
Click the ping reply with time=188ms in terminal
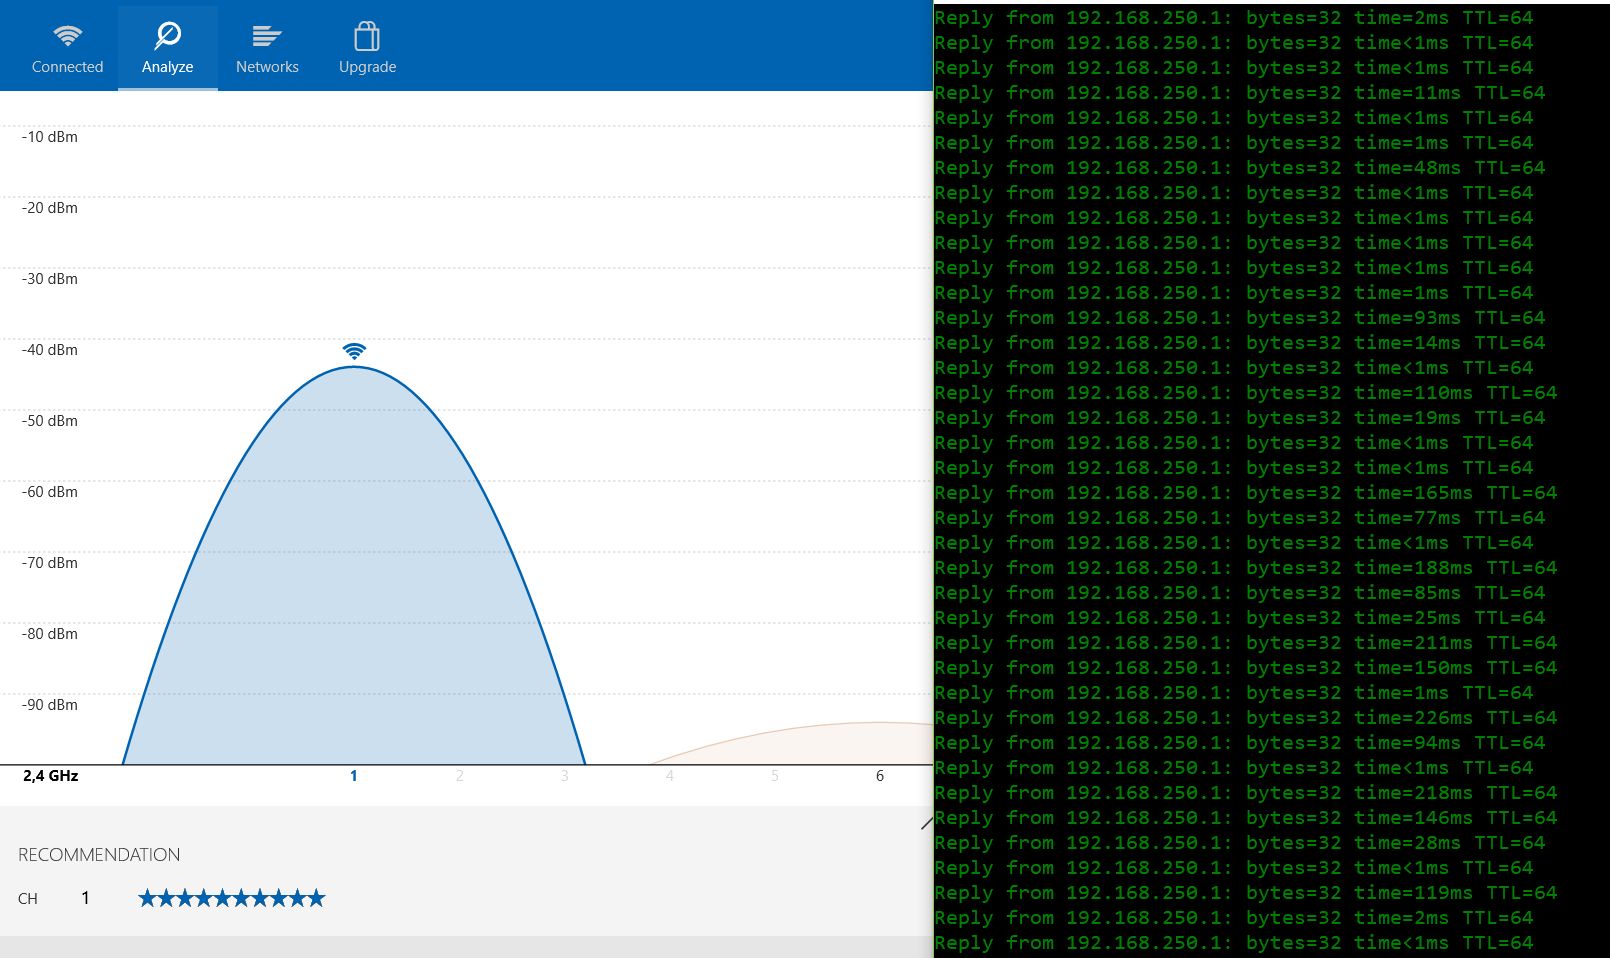click(x=1246, y=568)
